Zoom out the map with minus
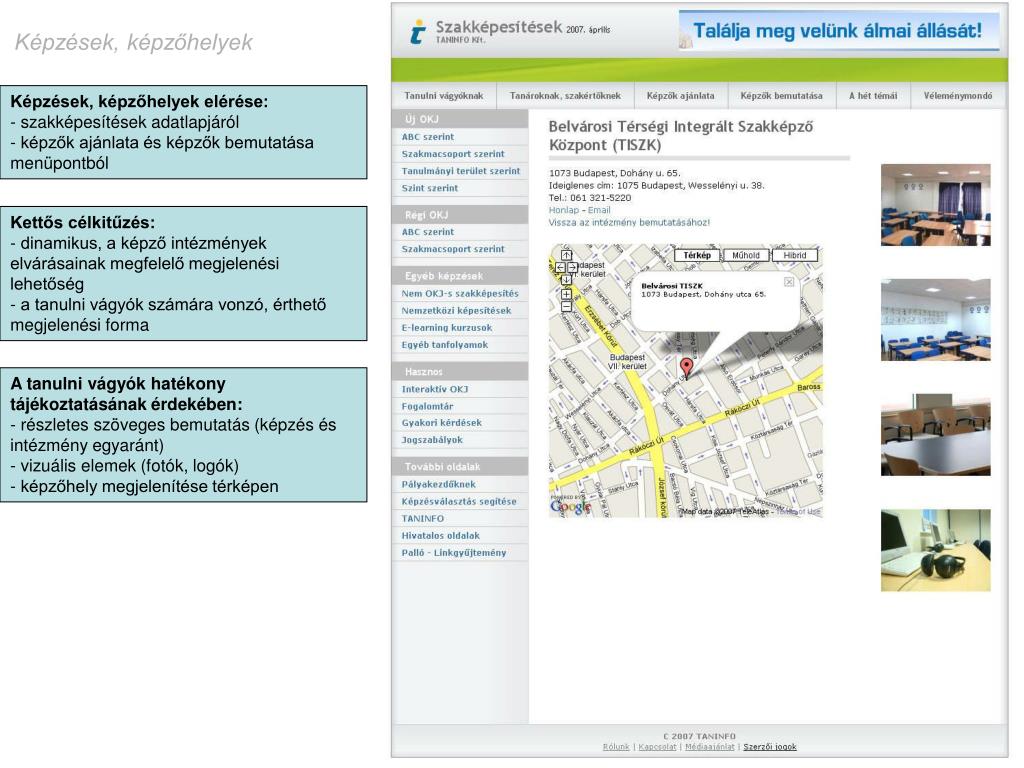 [566, 306]
